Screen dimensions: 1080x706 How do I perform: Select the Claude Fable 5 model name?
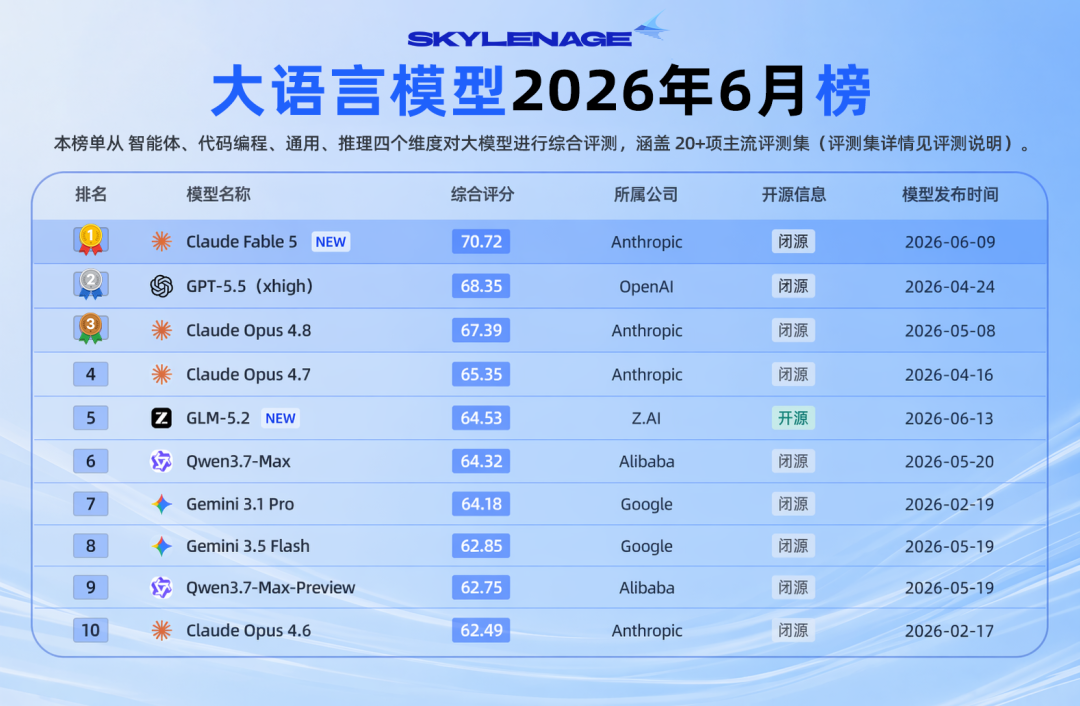242,242
